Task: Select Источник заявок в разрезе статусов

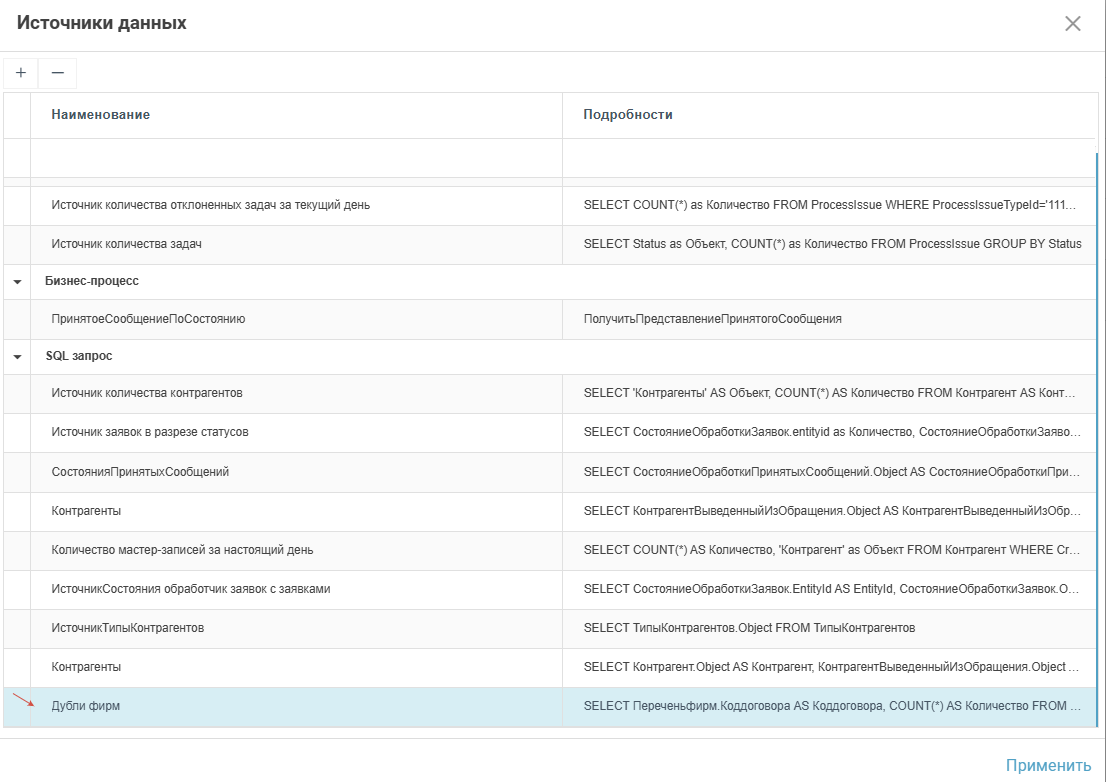Action: pos(300,432)
